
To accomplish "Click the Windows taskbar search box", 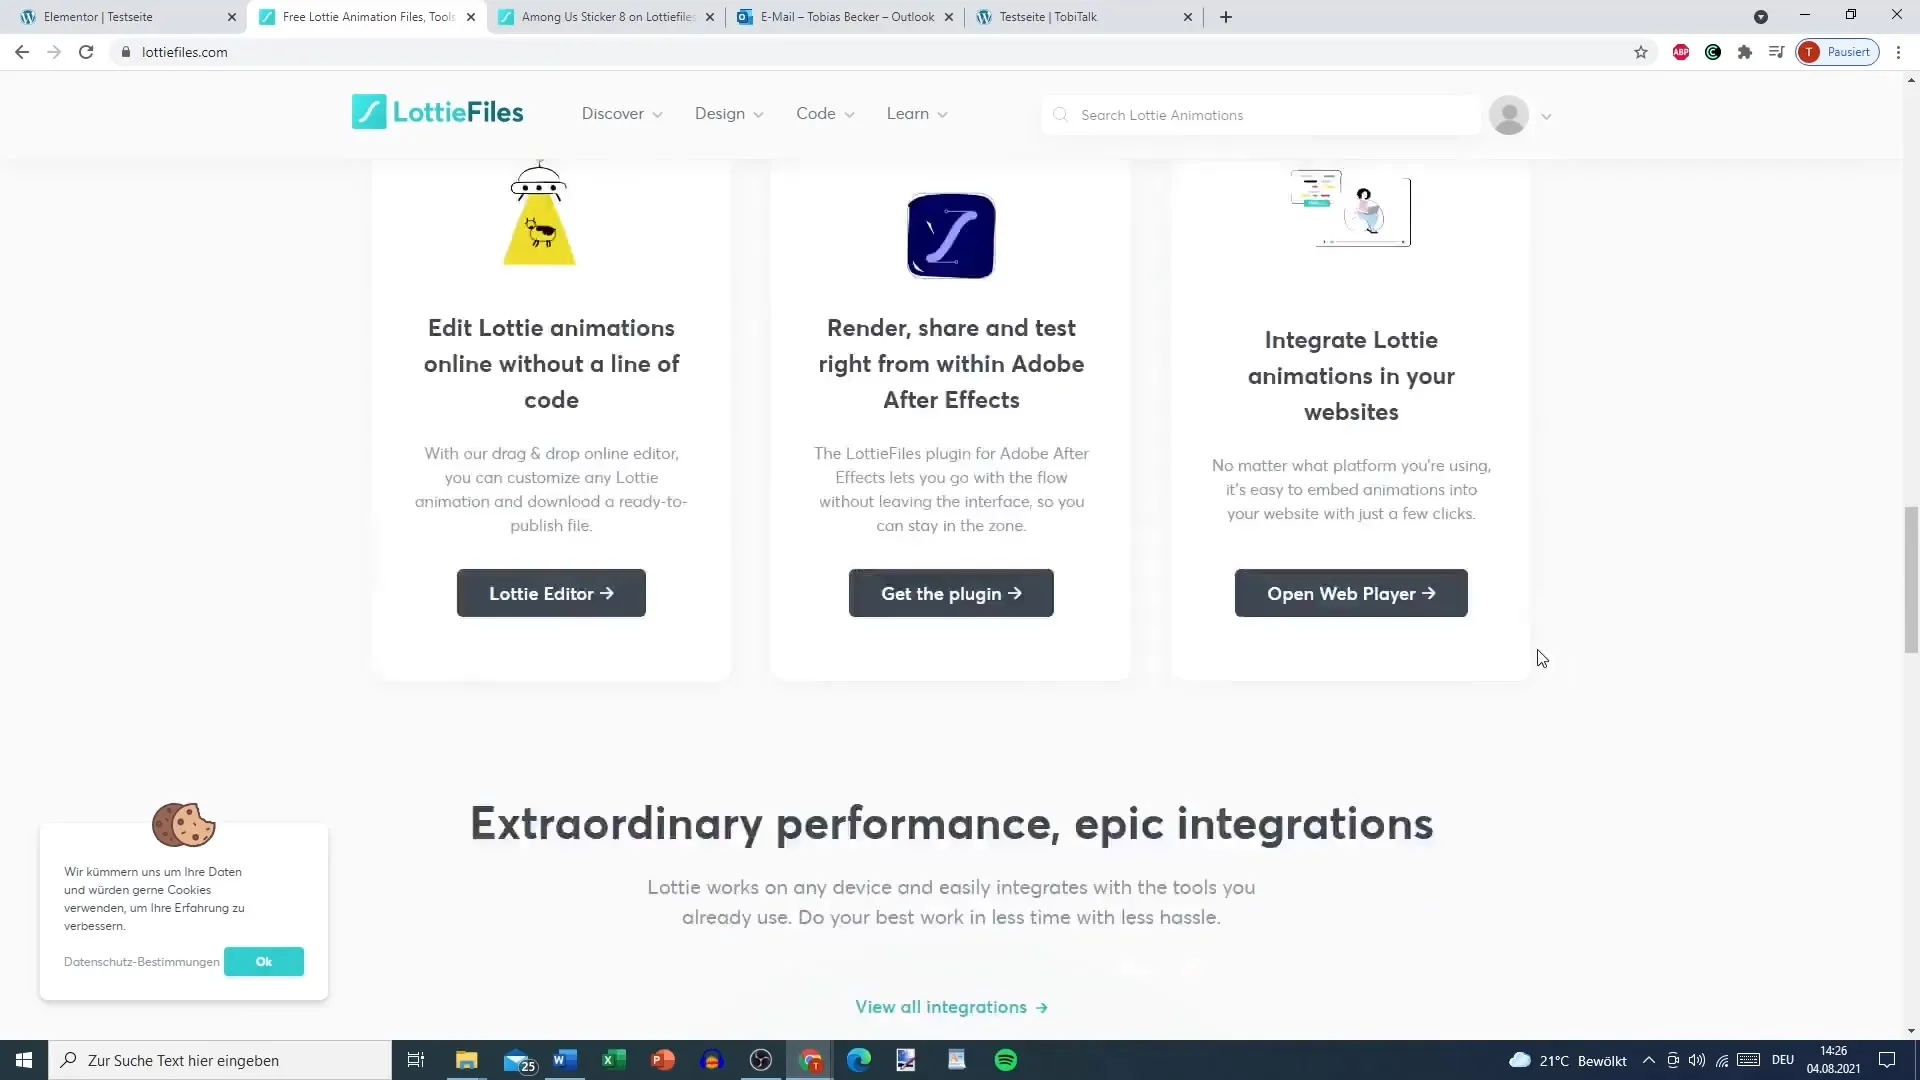I will tap(220, 1060).
